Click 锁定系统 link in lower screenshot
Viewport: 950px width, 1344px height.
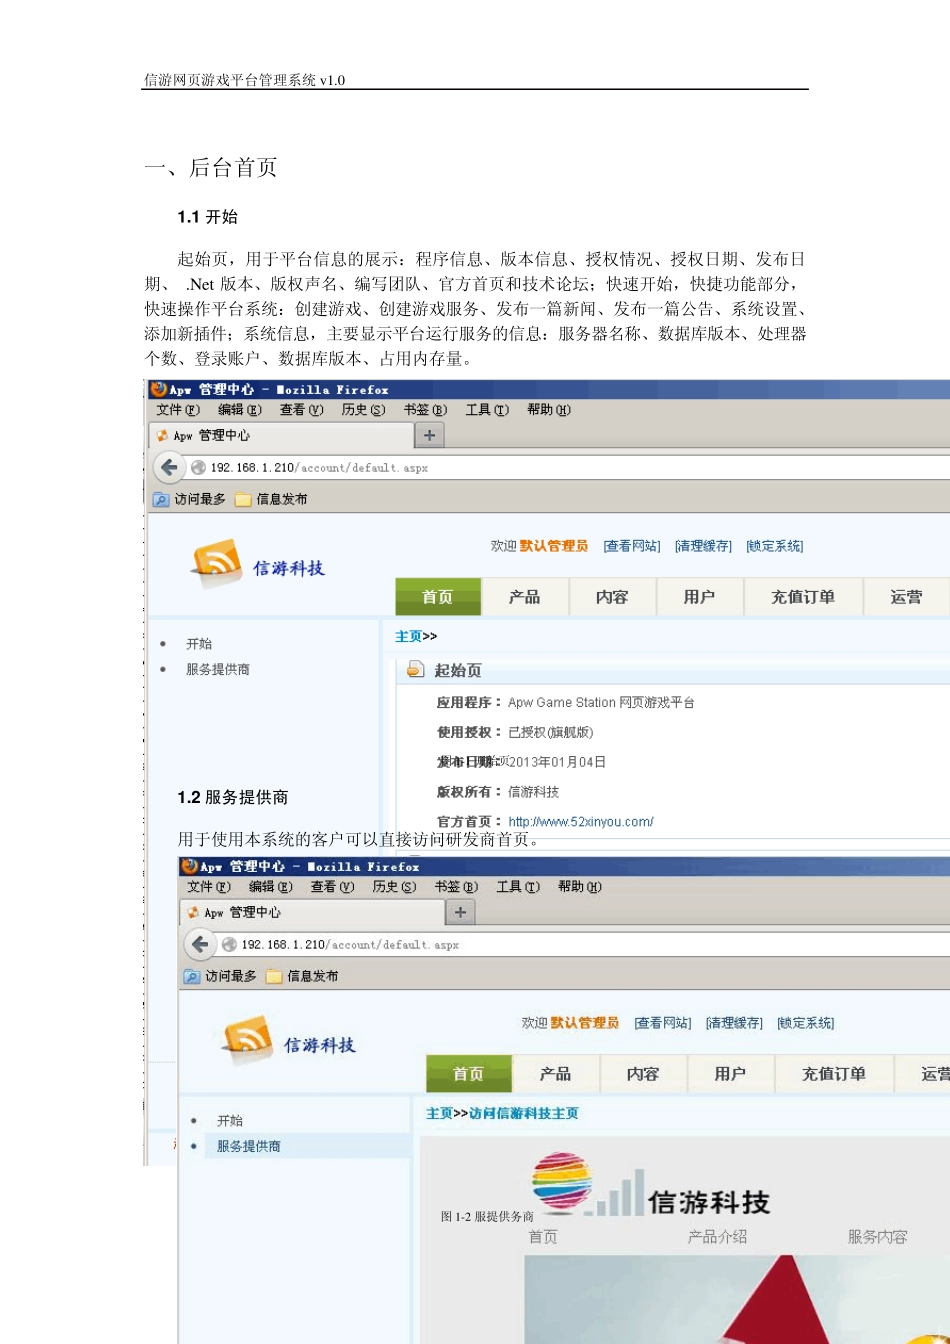[x=806, y=1023]
